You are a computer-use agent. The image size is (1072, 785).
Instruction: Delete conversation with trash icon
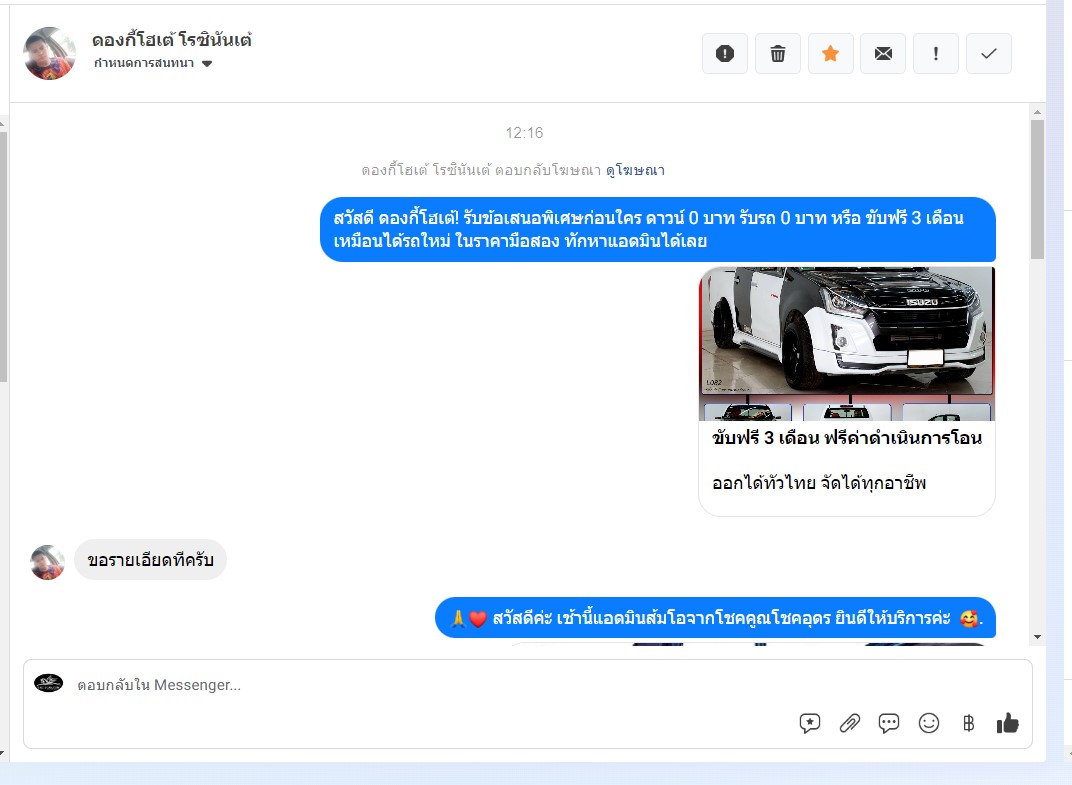(778, 53)
